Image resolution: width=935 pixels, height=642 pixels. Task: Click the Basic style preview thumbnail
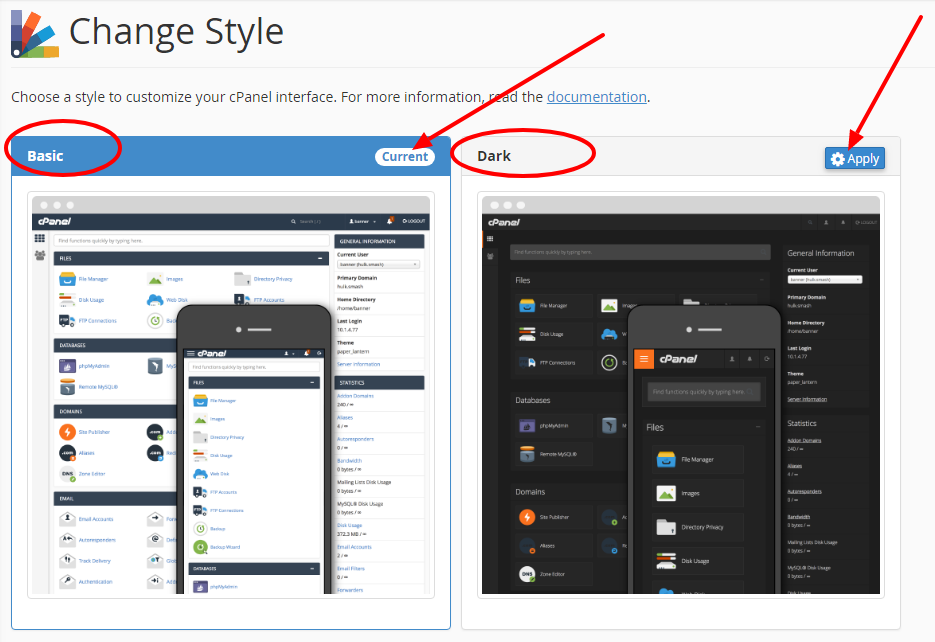(231, 395)
